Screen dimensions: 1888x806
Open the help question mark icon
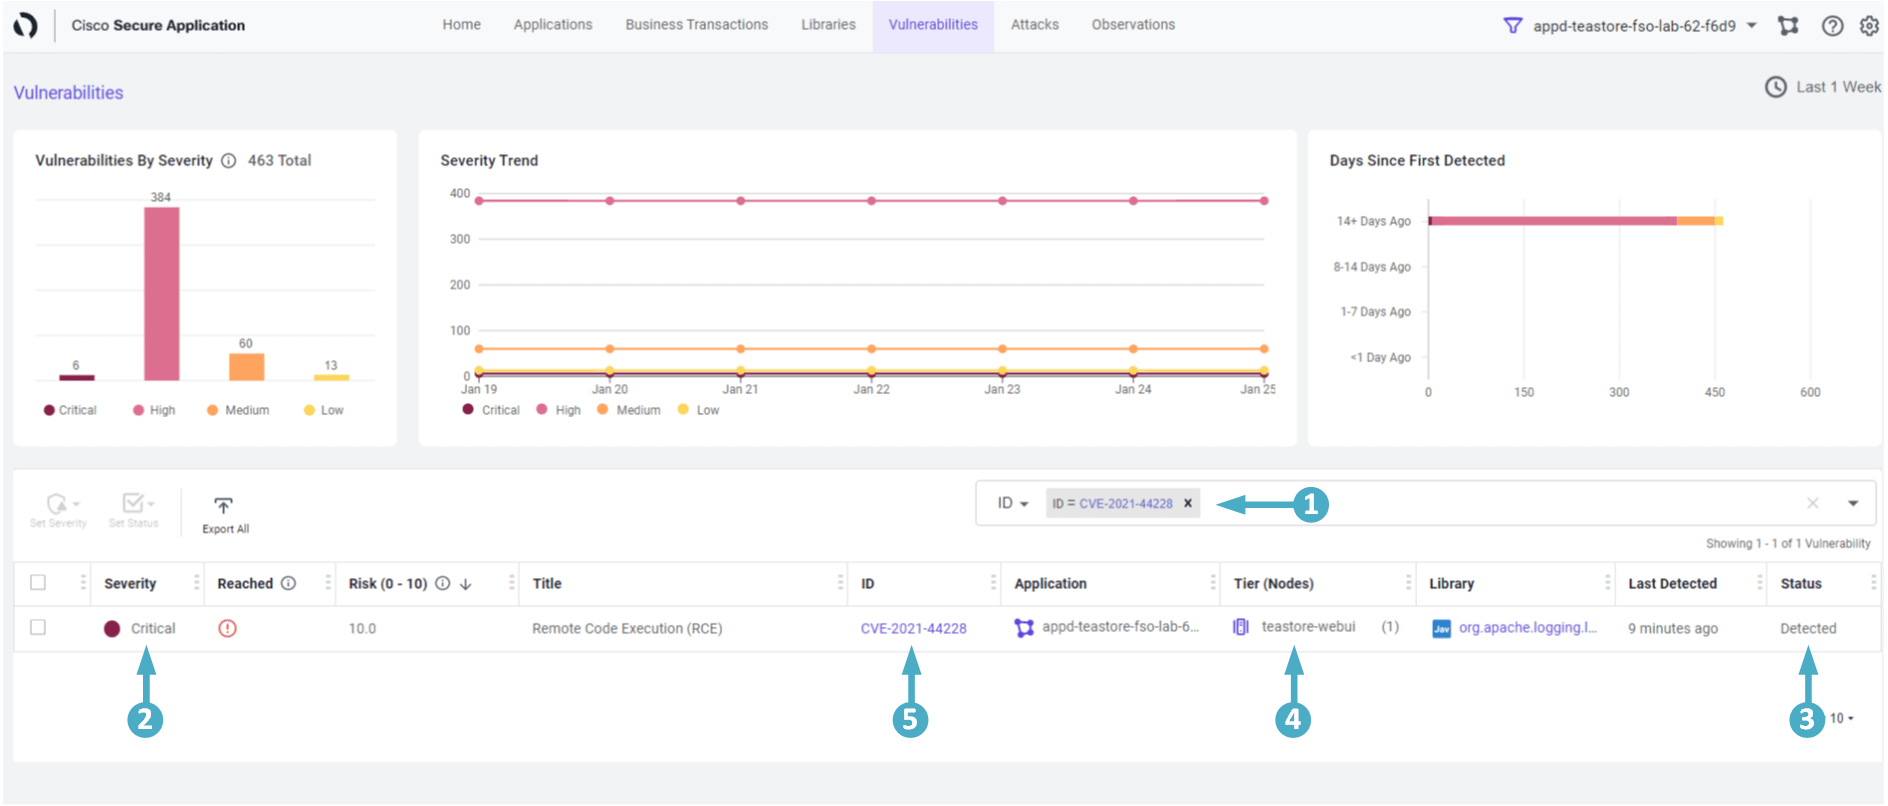(x=1832, y=26)
